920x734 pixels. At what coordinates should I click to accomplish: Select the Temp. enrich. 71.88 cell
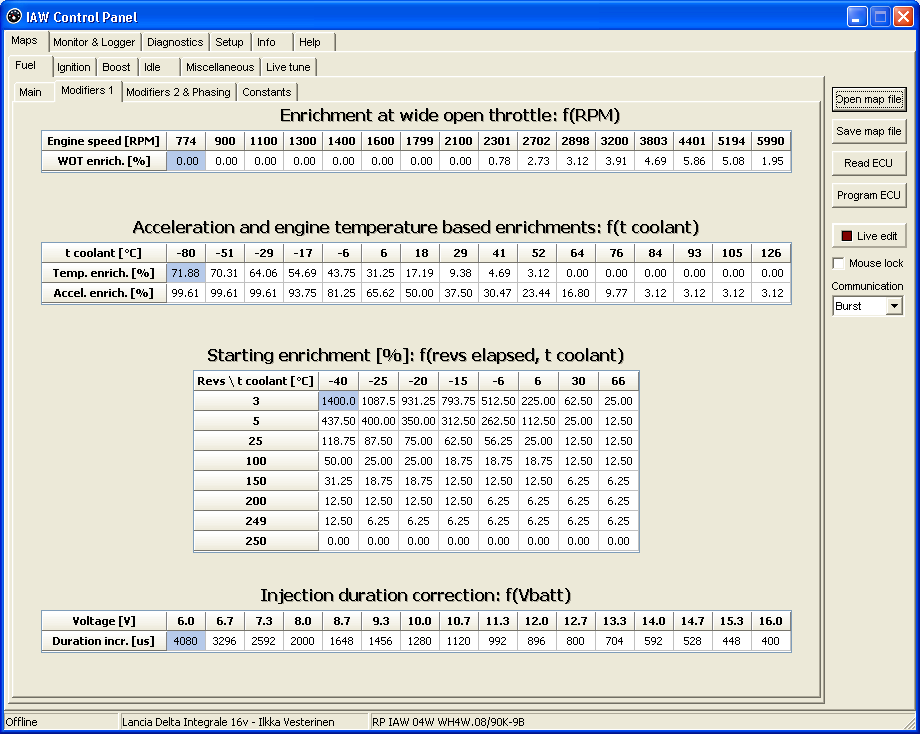(x=185, y=273)
